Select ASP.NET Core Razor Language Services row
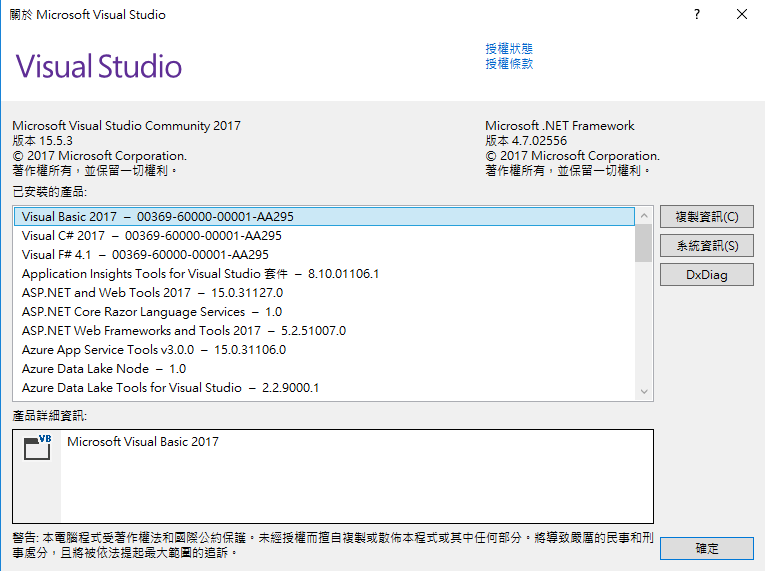This screenshot has width=765, height=571. 324,312
